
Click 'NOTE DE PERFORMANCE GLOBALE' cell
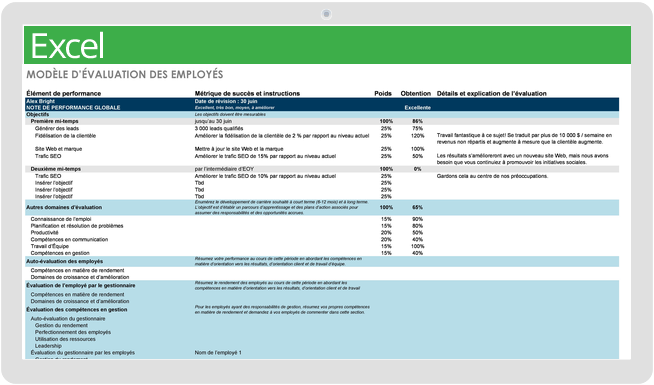[73, 108]
